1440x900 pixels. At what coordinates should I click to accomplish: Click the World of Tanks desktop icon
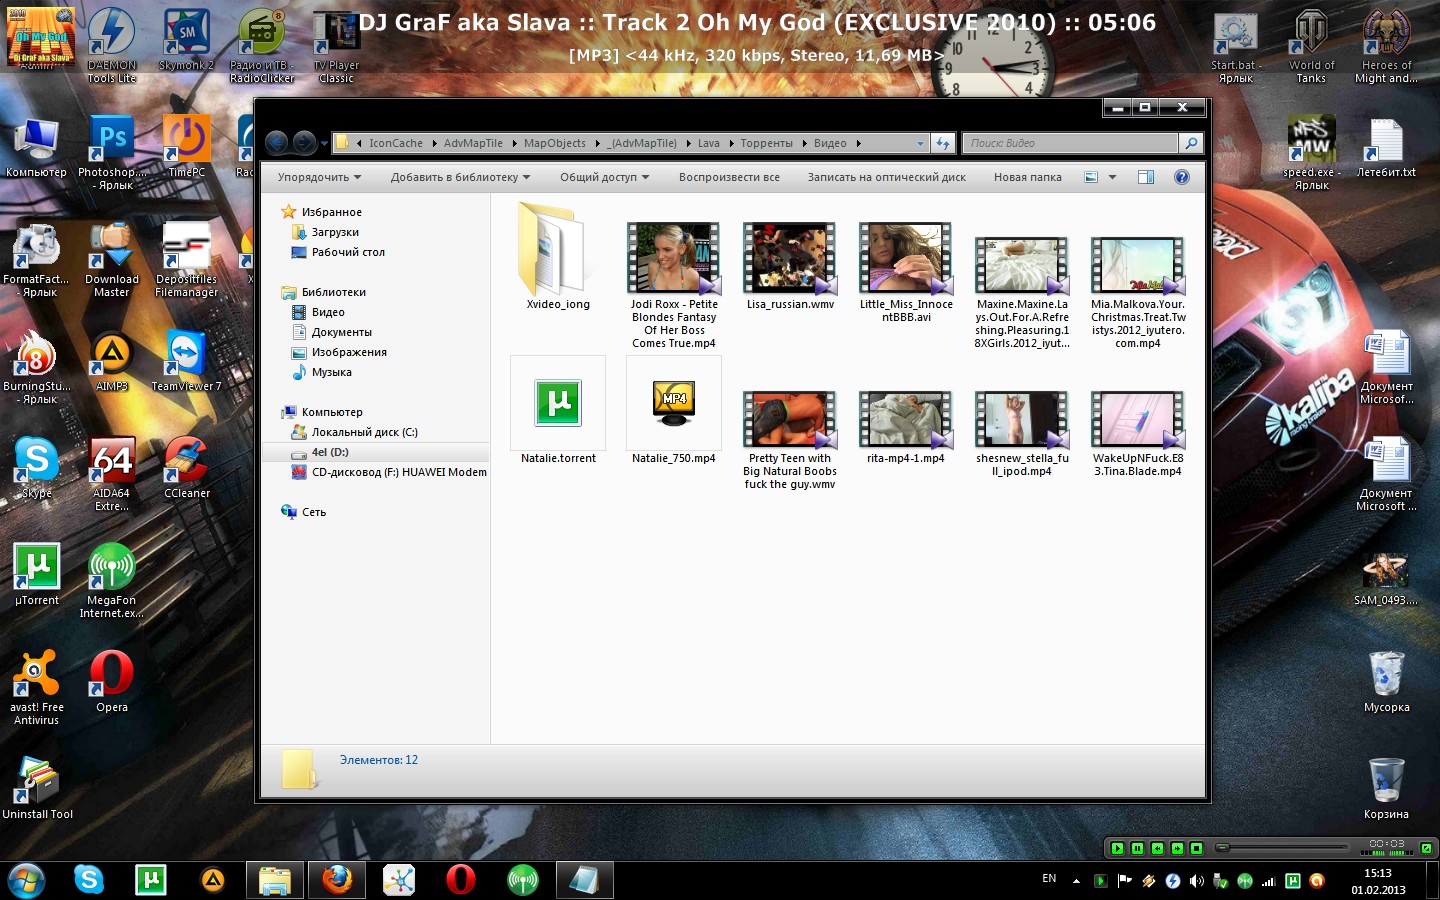[1311, 45]
